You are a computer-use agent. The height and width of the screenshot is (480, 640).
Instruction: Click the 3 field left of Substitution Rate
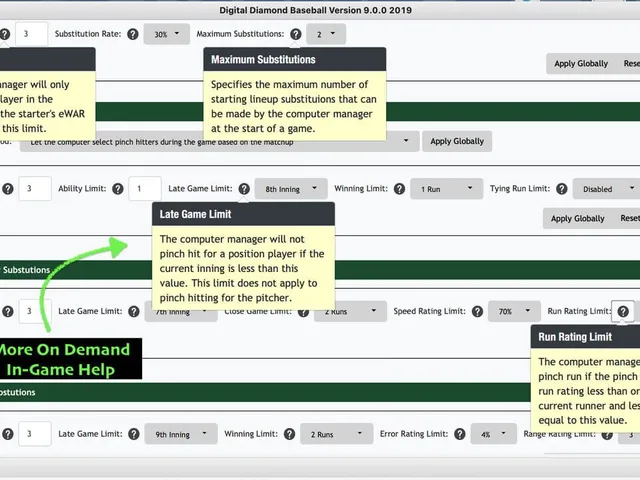point(31,34)
